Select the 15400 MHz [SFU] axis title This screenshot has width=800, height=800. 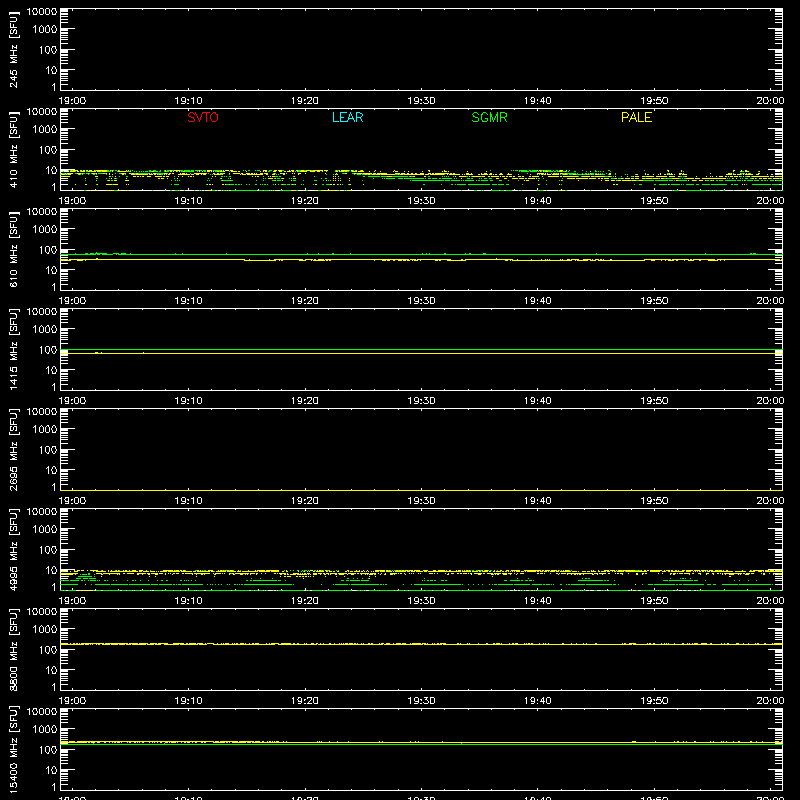(13, 749)
